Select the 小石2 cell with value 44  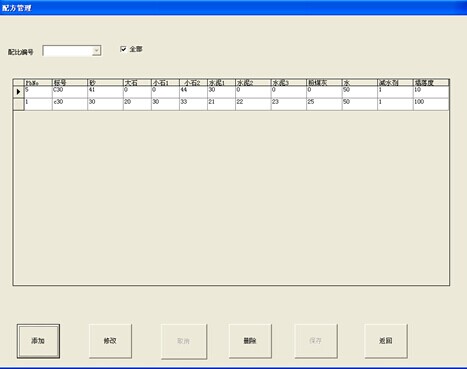[x=193, y=92]
